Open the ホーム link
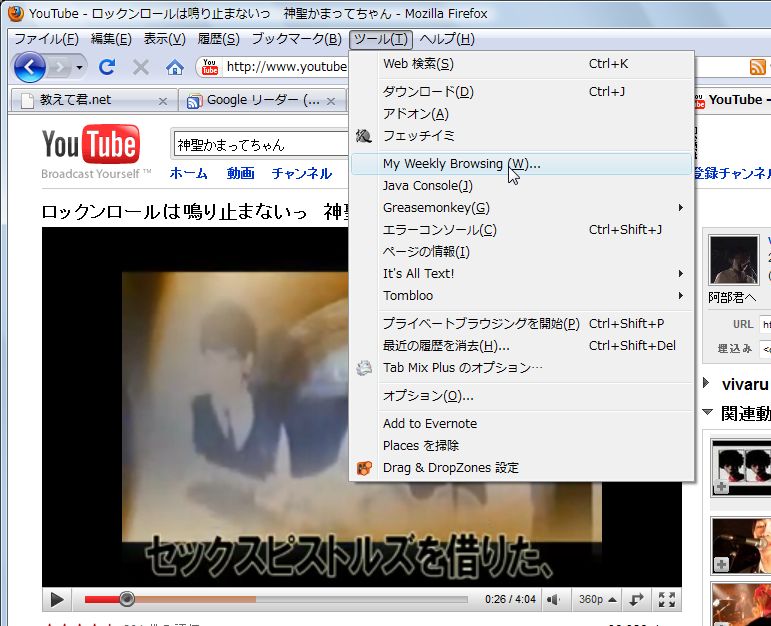Screen dimensions: 771x626 pyautogui.click(x=188, y=173)
